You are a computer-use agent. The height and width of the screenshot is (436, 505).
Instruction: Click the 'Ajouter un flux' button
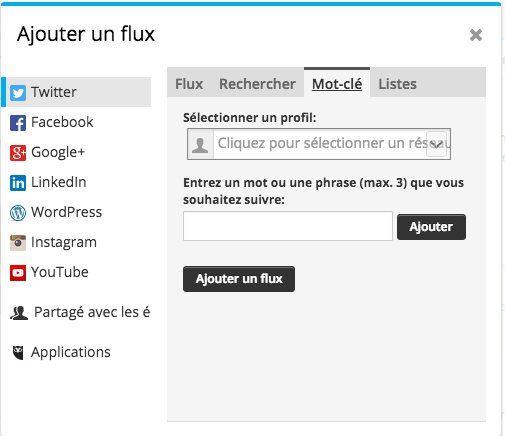point(239,279)
